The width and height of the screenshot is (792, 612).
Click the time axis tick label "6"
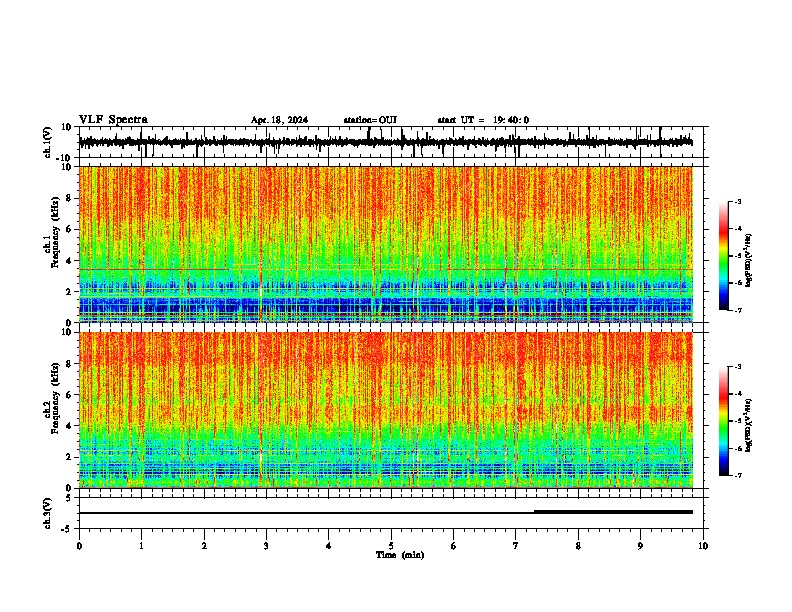pyautogui.click(x=454, y=546)
